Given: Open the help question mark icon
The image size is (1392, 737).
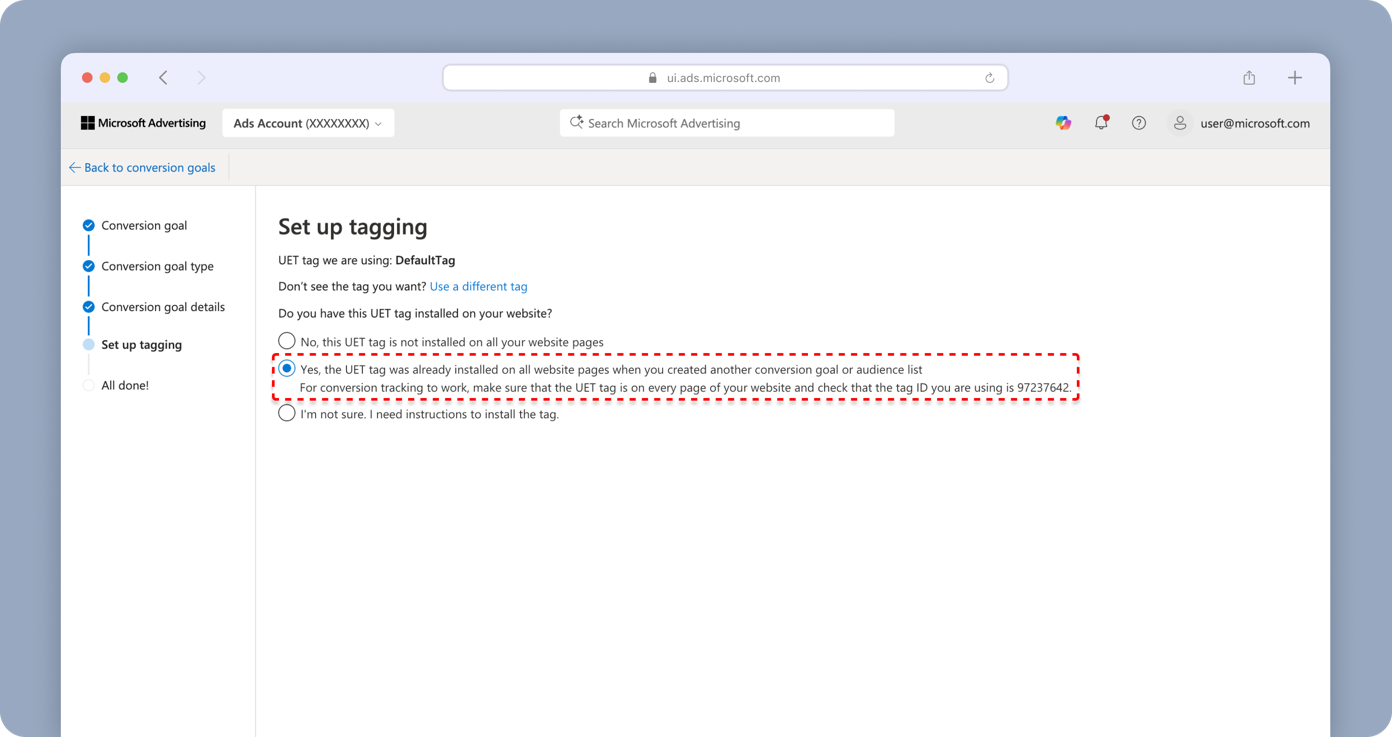Looking at the screenshot, I should (1139, 123).
